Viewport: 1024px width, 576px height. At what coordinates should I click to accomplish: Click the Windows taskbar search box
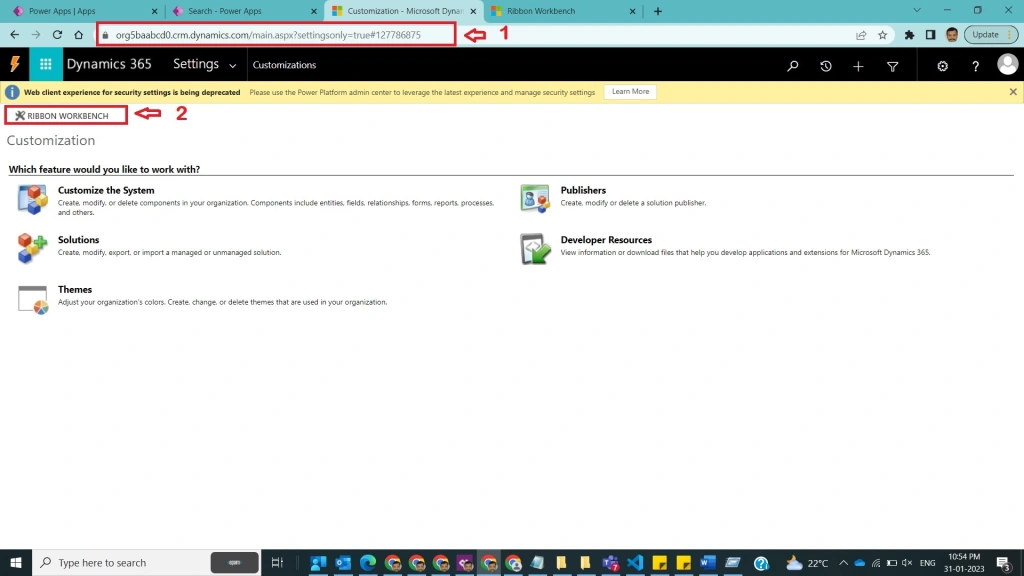[146, 562]
